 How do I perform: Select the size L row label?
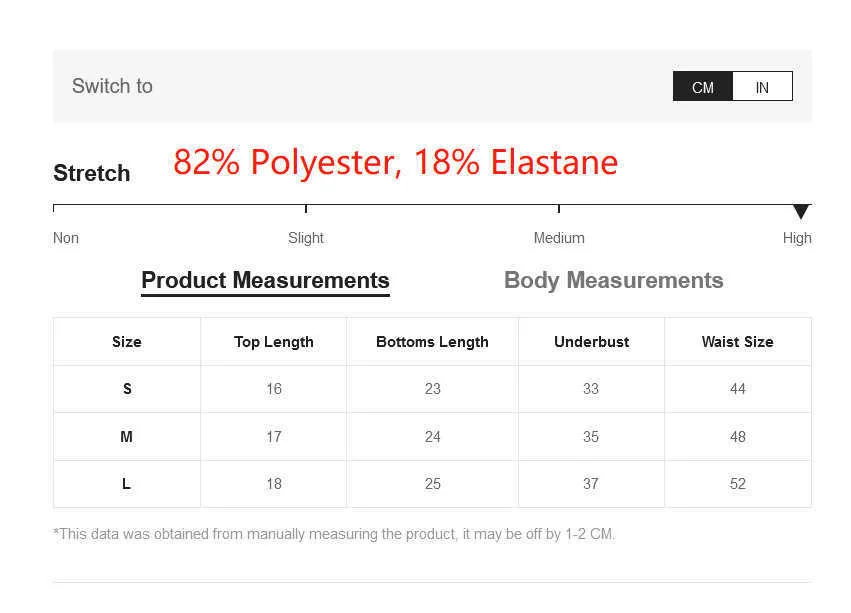tap(127, 484)
